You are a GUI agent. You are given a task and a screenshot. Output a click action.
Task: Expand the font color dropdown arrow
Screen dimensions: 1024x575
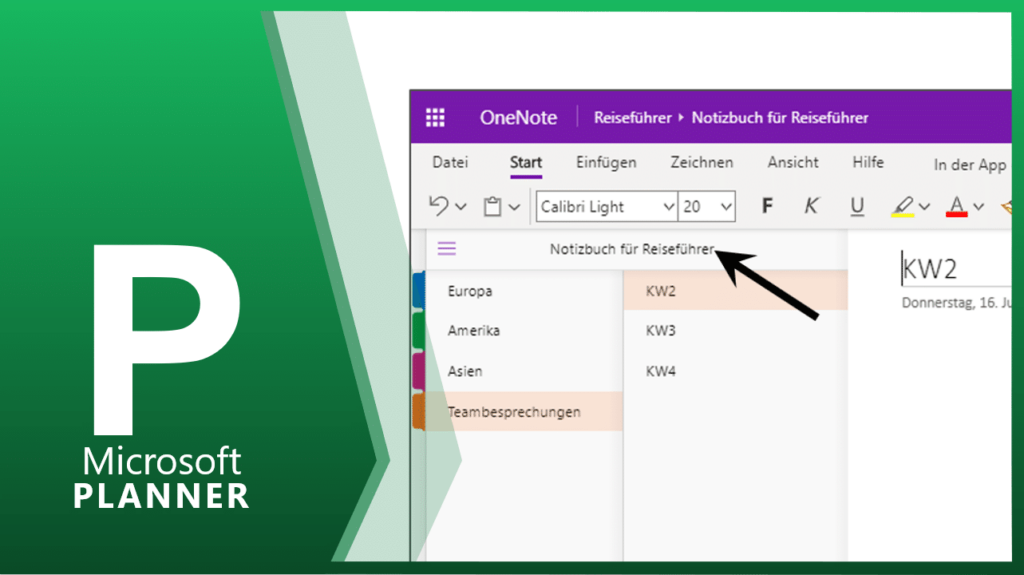pyautogui.click(x=979, y=207)
